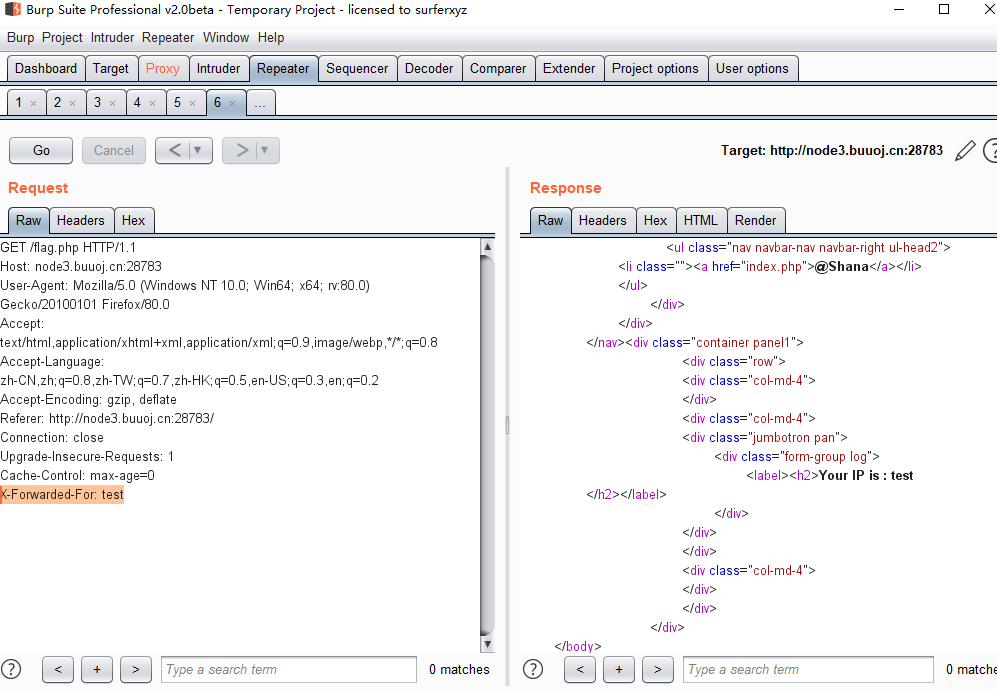Open the Project menu
The width and height of the screenshot is (997, 690).
(62, 37)
